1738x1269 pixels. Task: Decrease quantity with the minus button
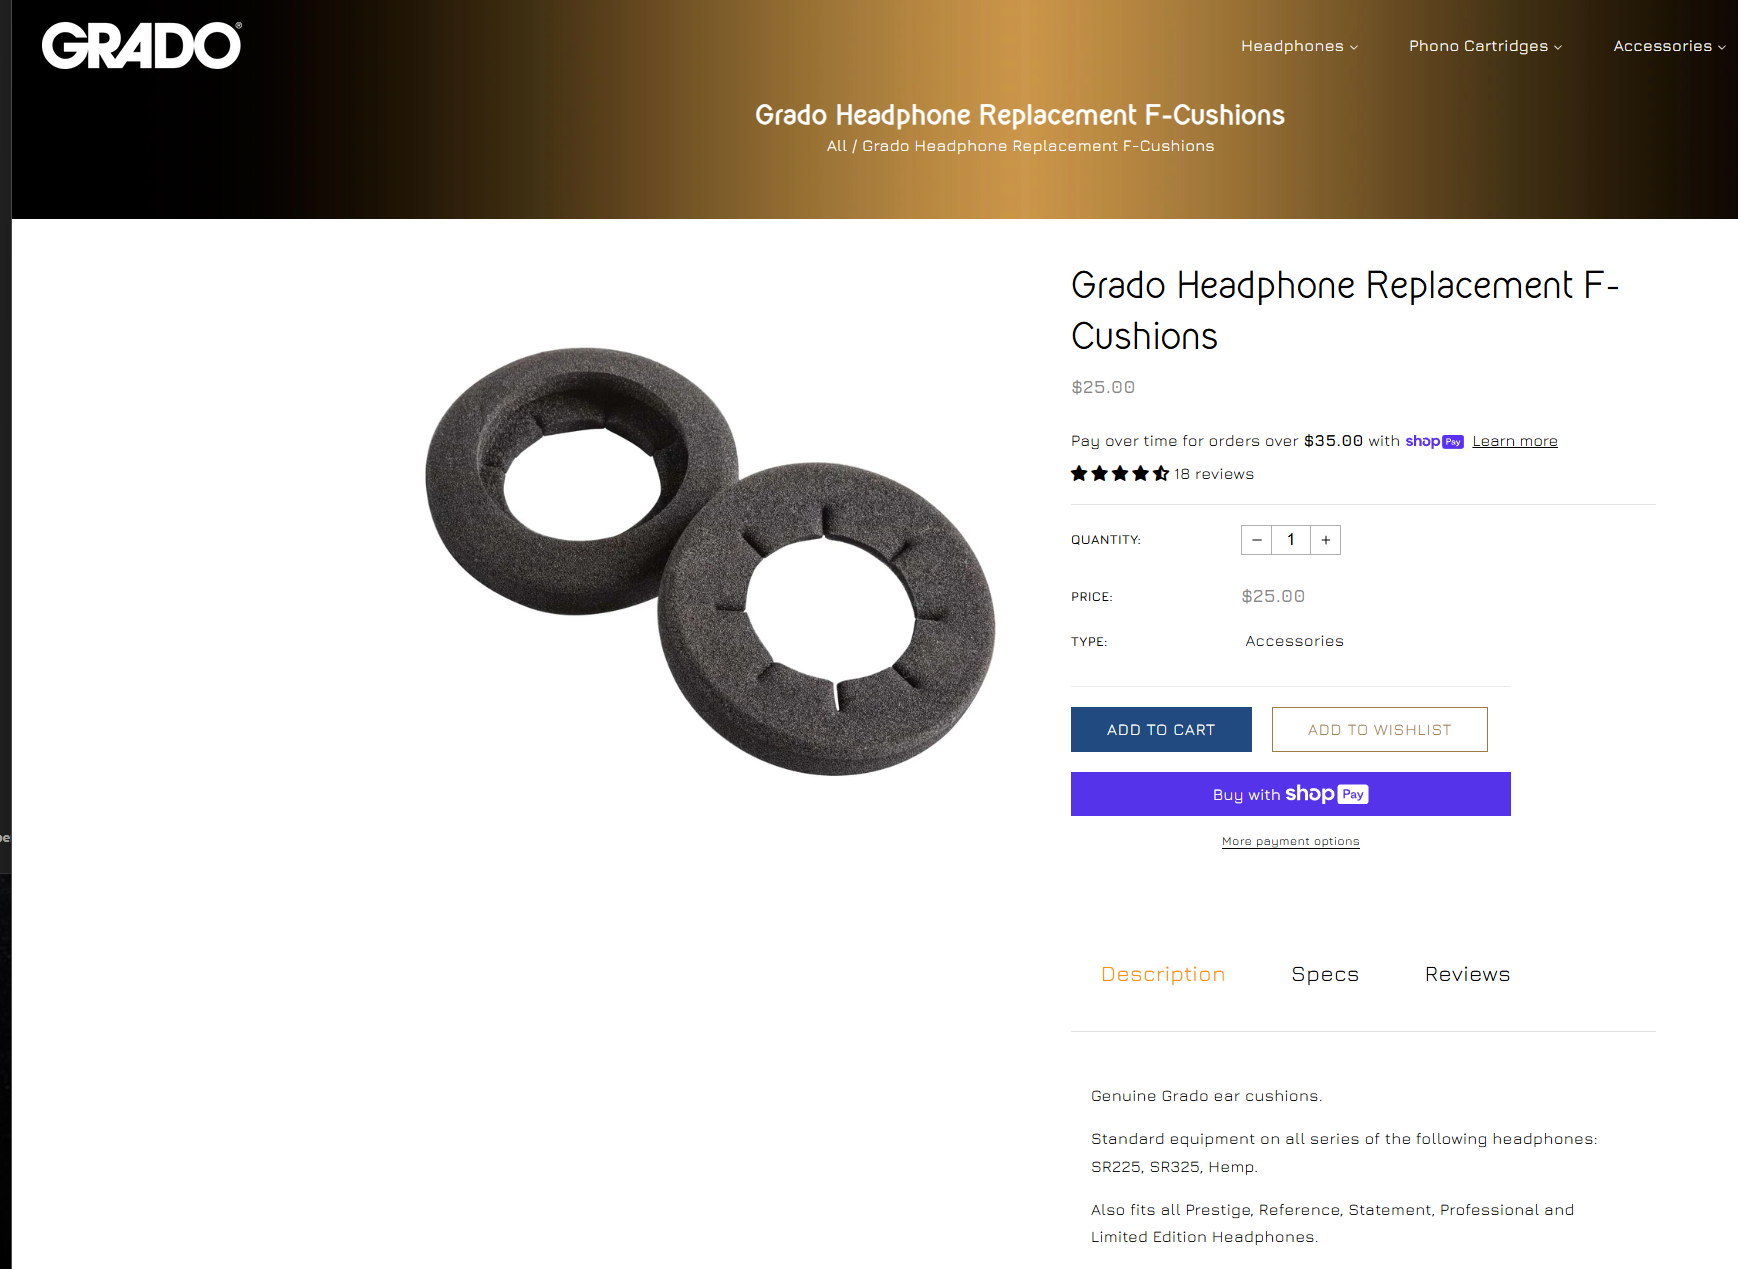click(1256, 540)
